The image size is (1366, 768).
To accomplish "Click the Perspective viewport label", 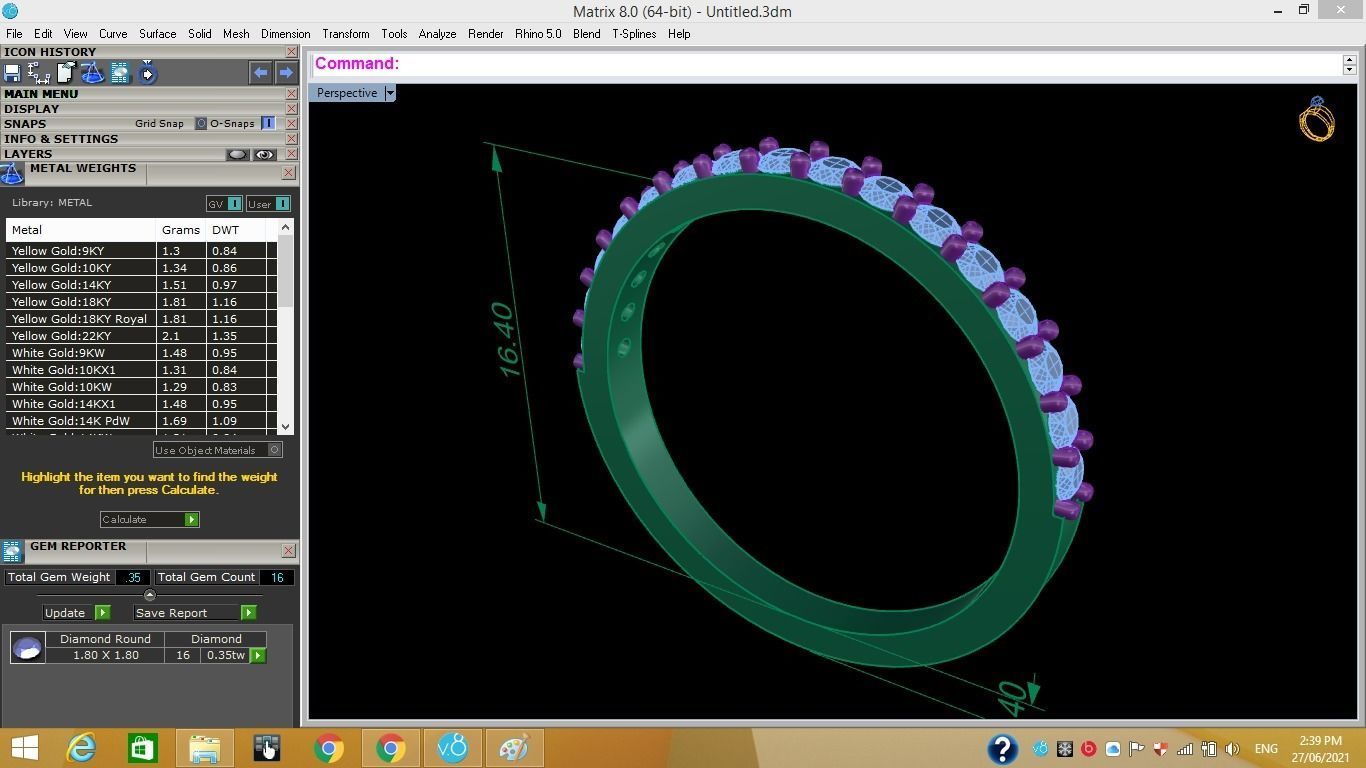I will [347, 93].
